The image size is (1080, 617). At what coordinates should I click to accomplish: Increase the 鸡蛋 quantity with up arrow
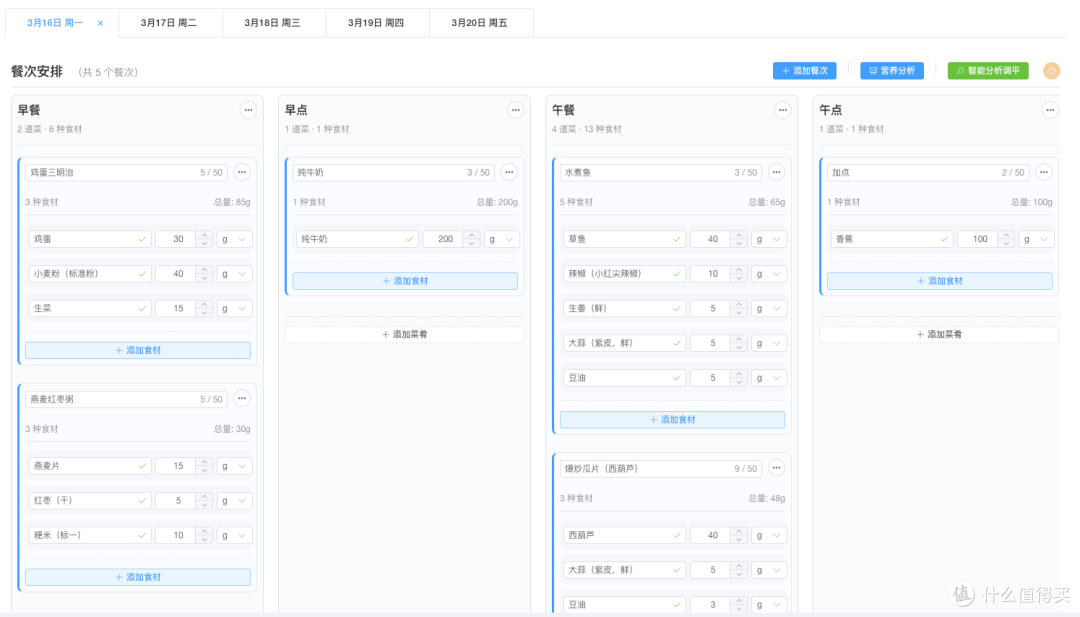click(204, 235)
